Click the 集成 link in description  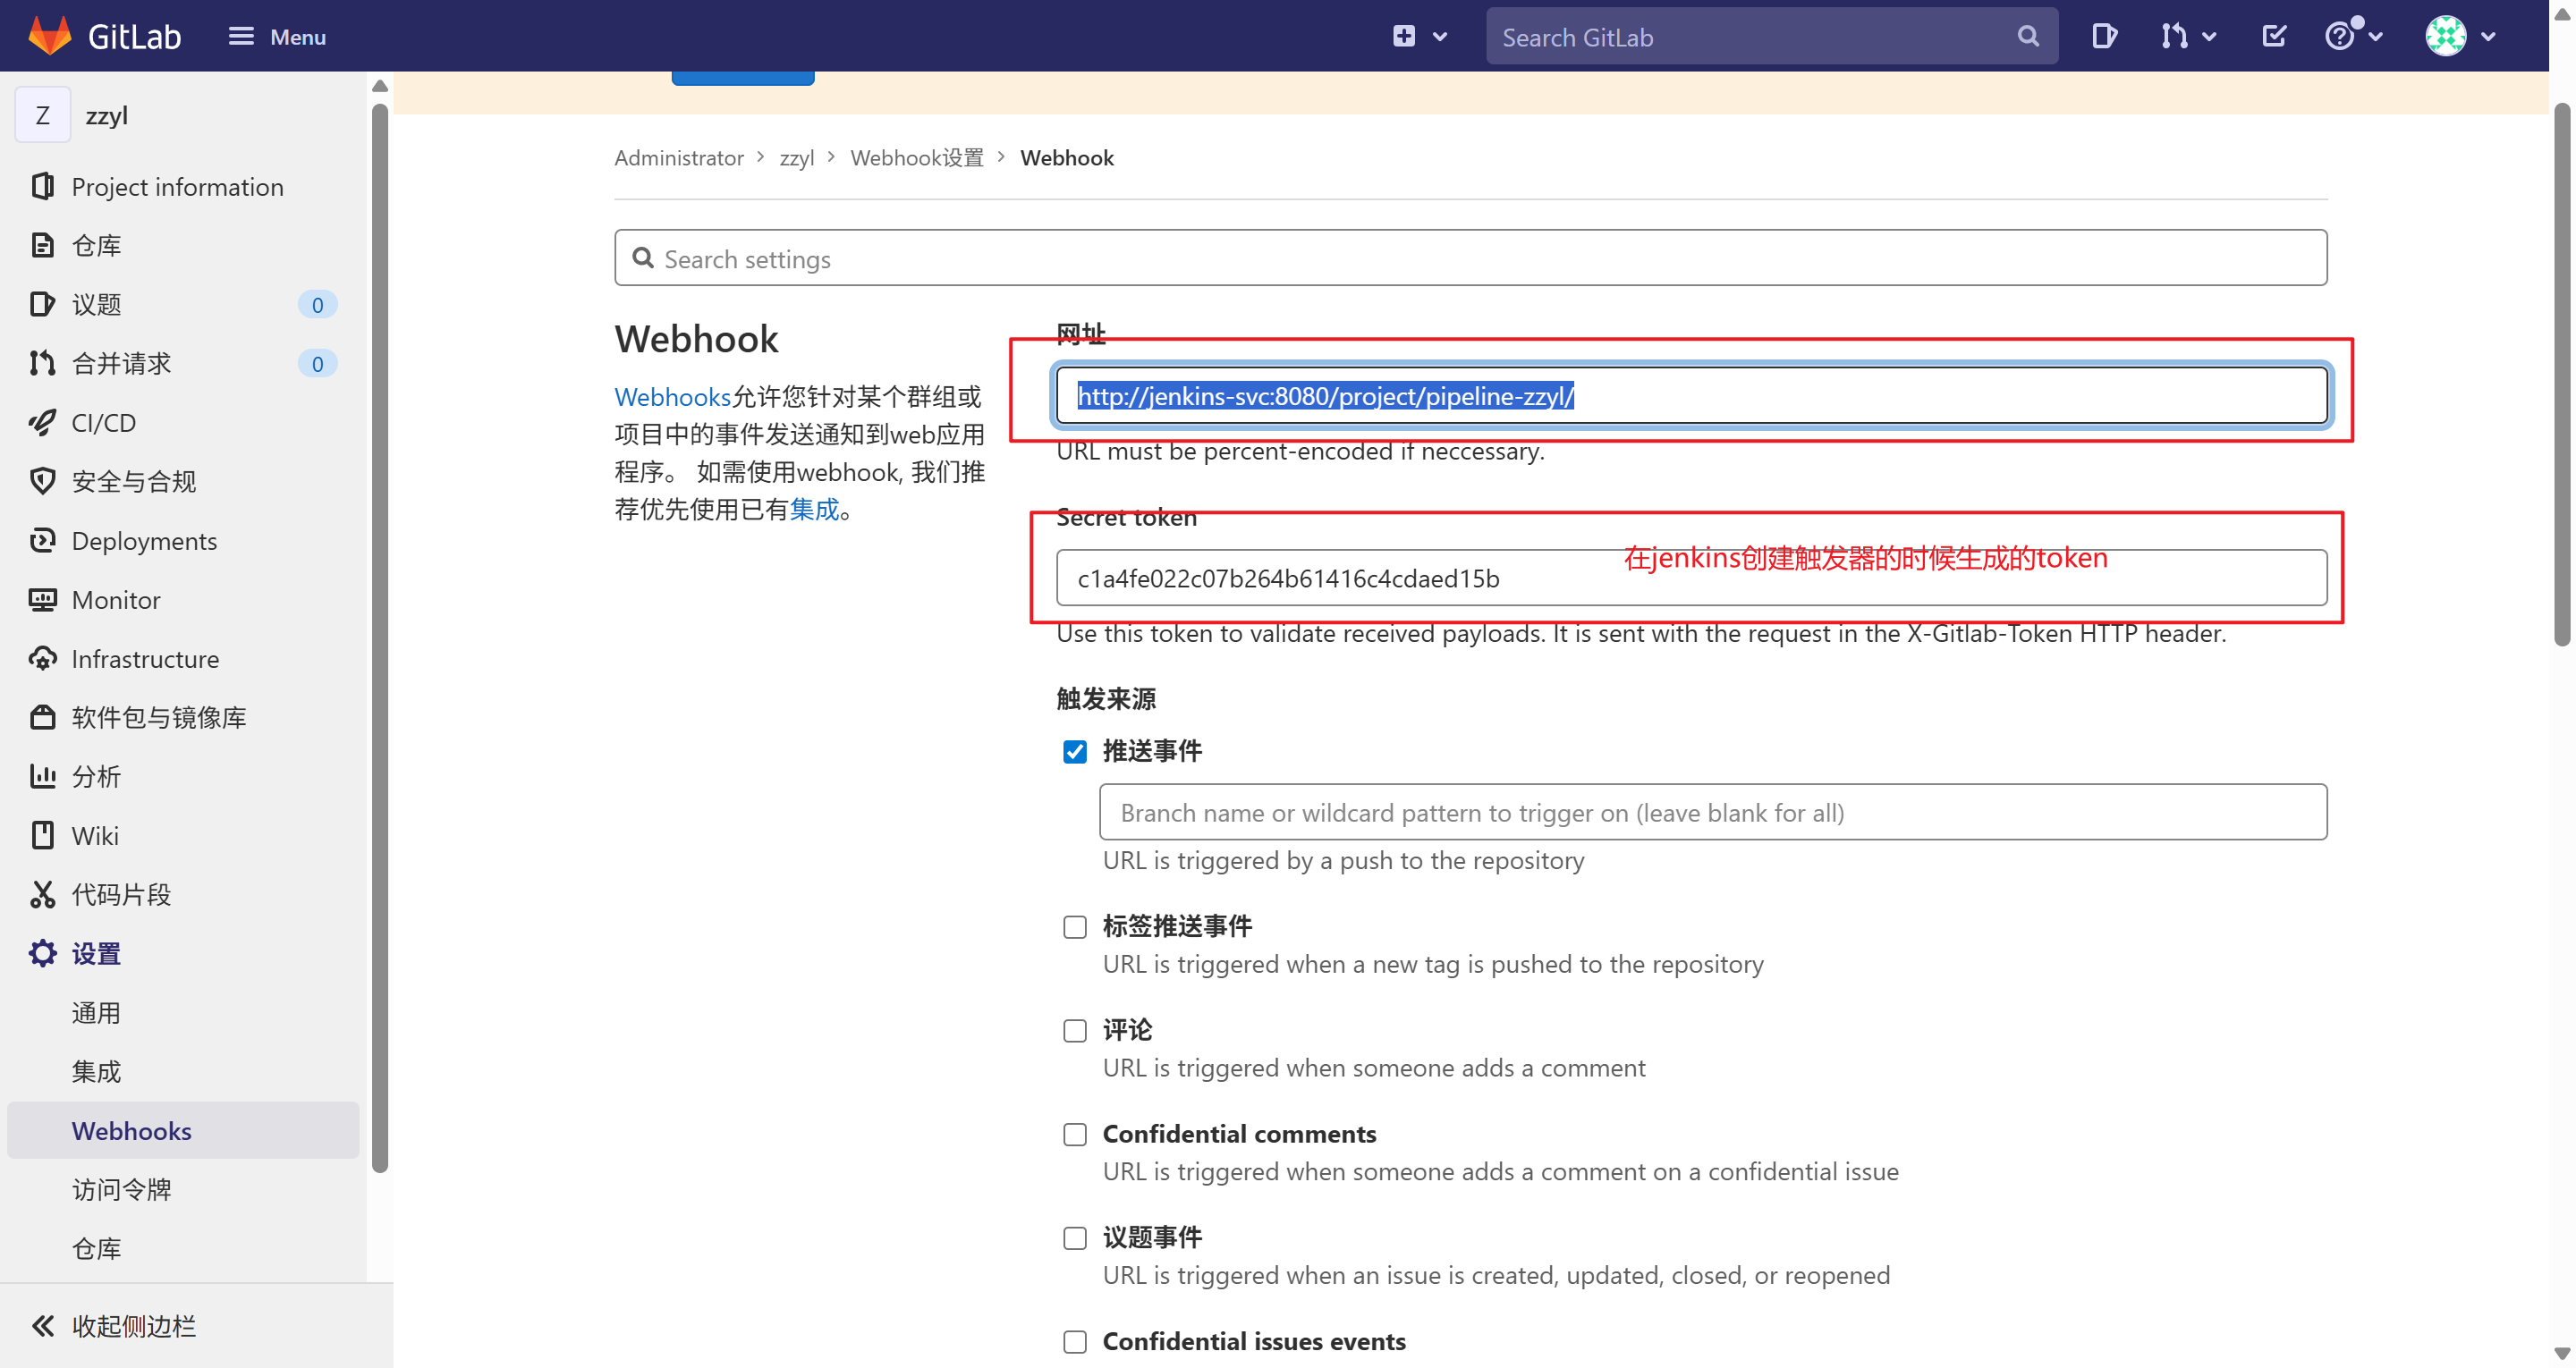click(x=814, y=509)
